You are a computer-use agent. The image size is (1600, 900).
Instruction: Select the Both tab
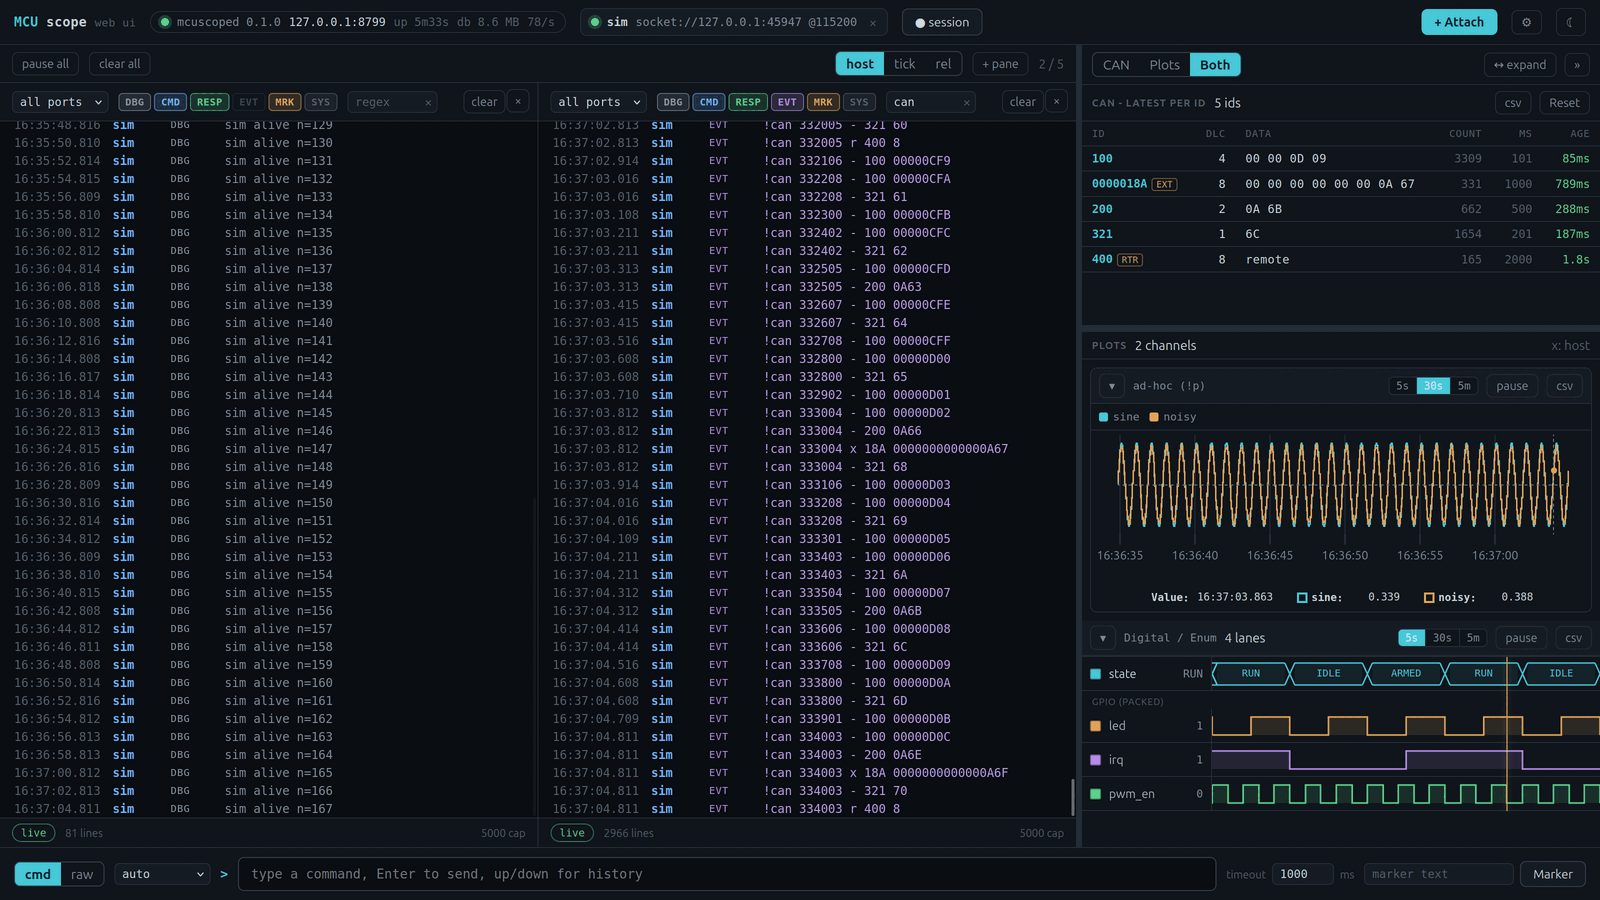pos(1215,65)
